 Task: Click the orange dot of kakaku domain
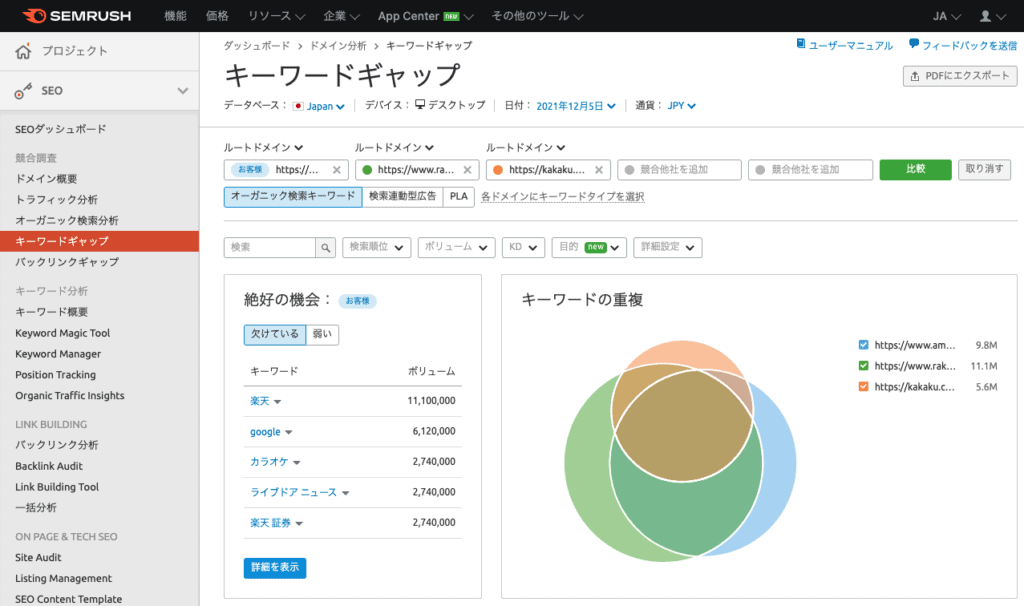[x=498, y=170]
